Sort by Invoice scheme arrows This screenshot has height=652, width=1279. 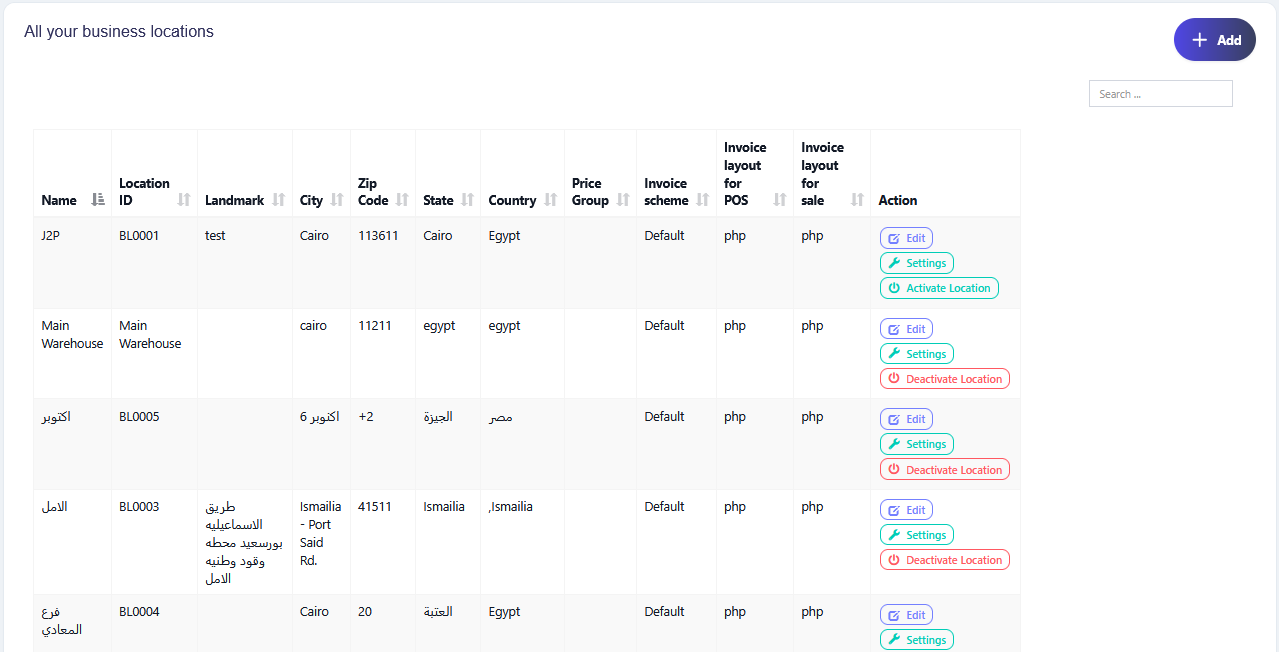tap(702, 200)
